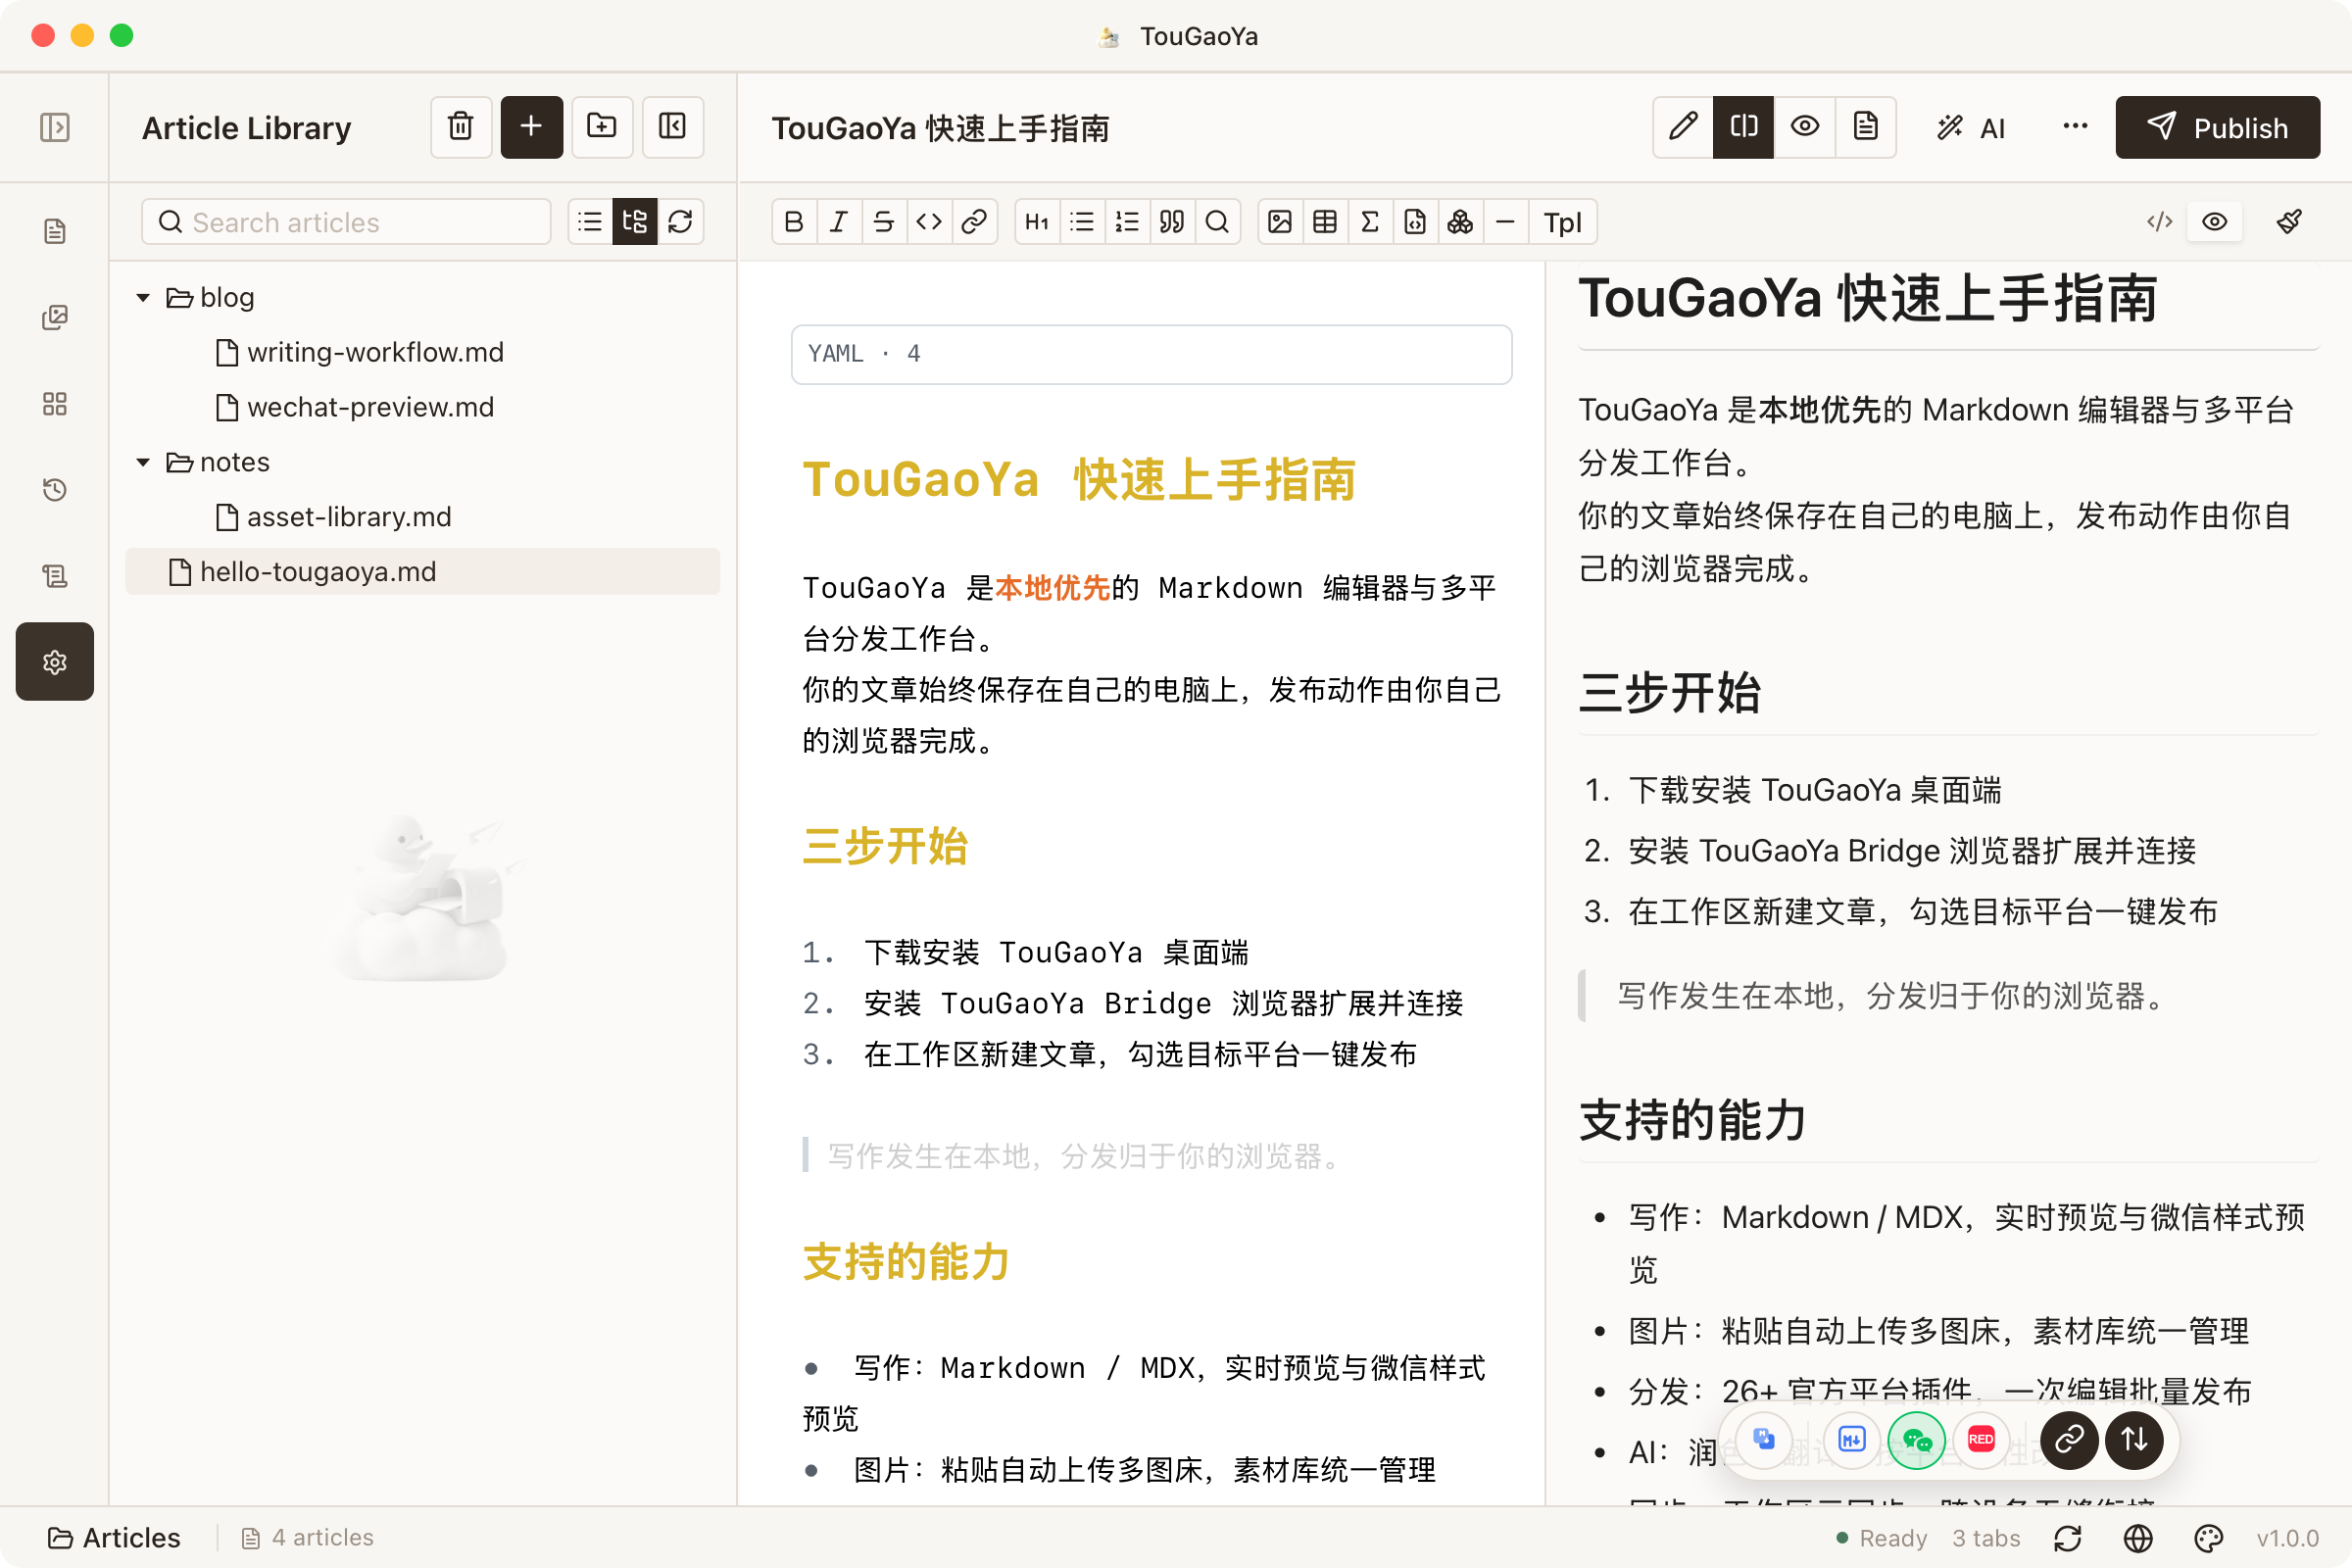2352x1568 pixels.
Task: Click the WeChat platform icon
Action: click(1916, 1440)
